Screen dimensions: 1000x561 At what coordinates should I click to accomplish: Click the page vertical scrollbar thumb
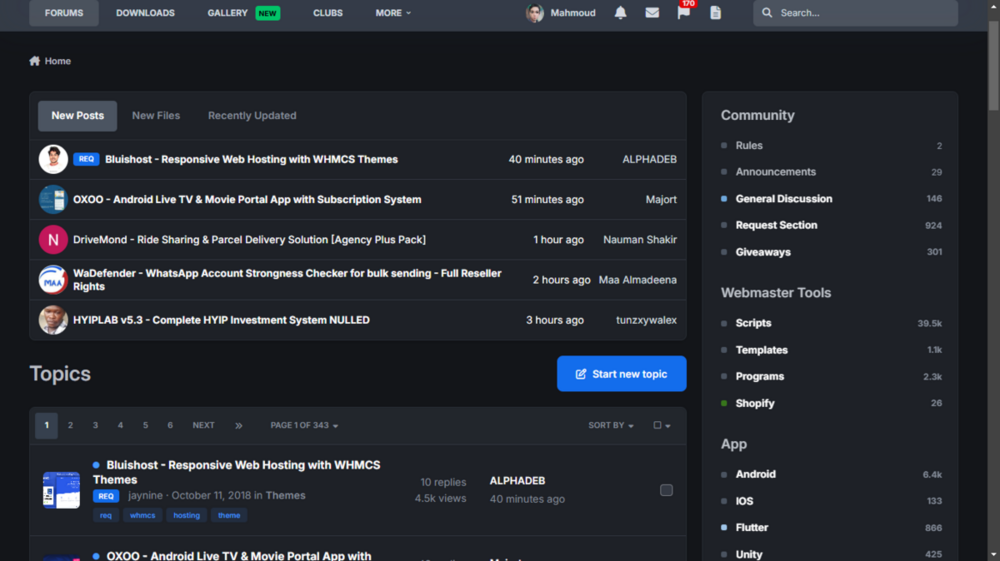994,66
